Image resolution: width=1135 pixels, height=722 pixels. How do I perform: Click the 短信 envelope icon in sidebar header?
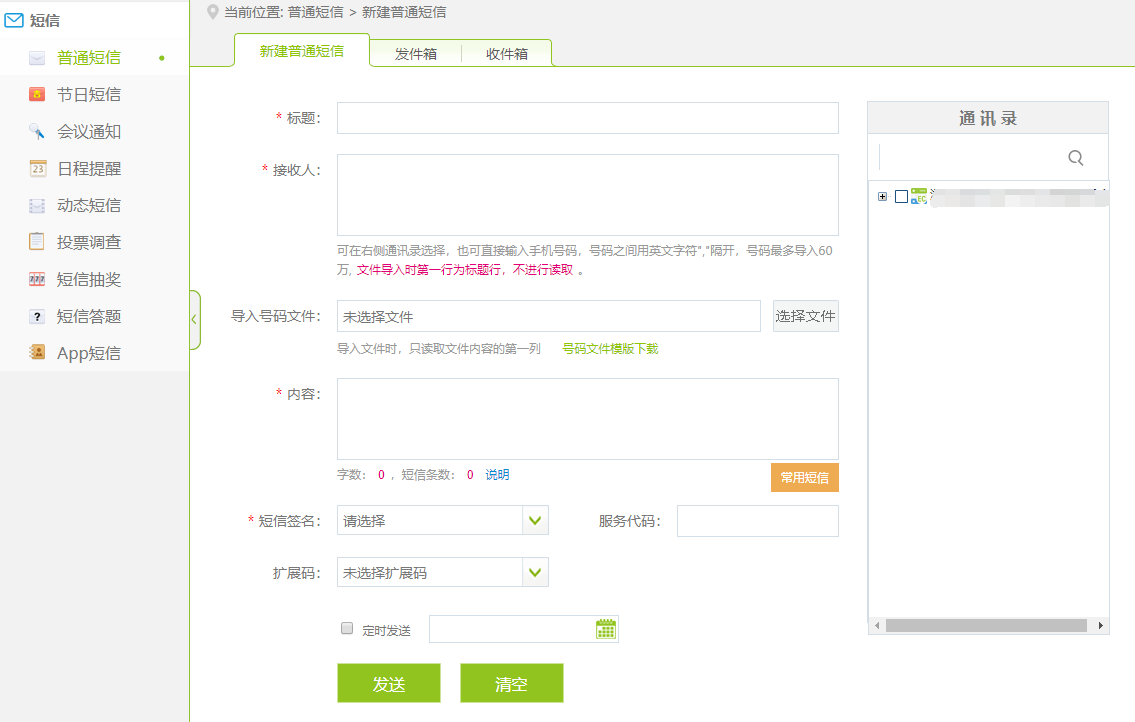click(14, 20)
